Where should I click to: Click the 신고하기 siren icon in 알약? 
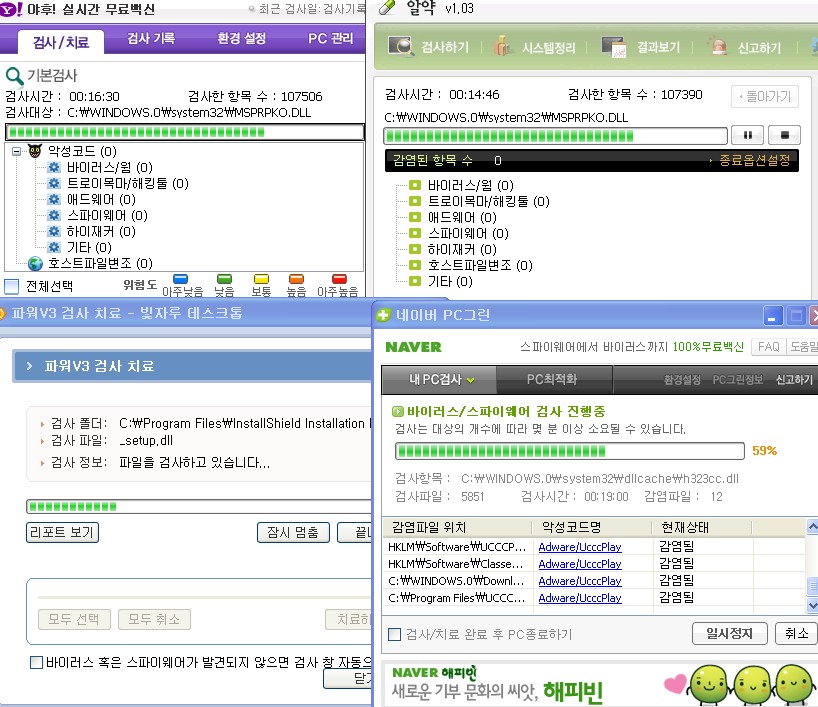pos(718,46)
